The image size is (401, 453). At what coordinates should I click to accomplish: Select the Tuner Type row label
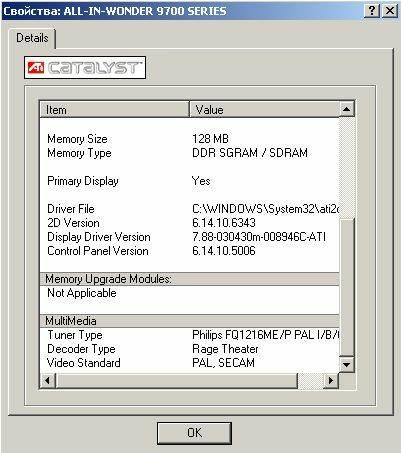tap(75, 335)
